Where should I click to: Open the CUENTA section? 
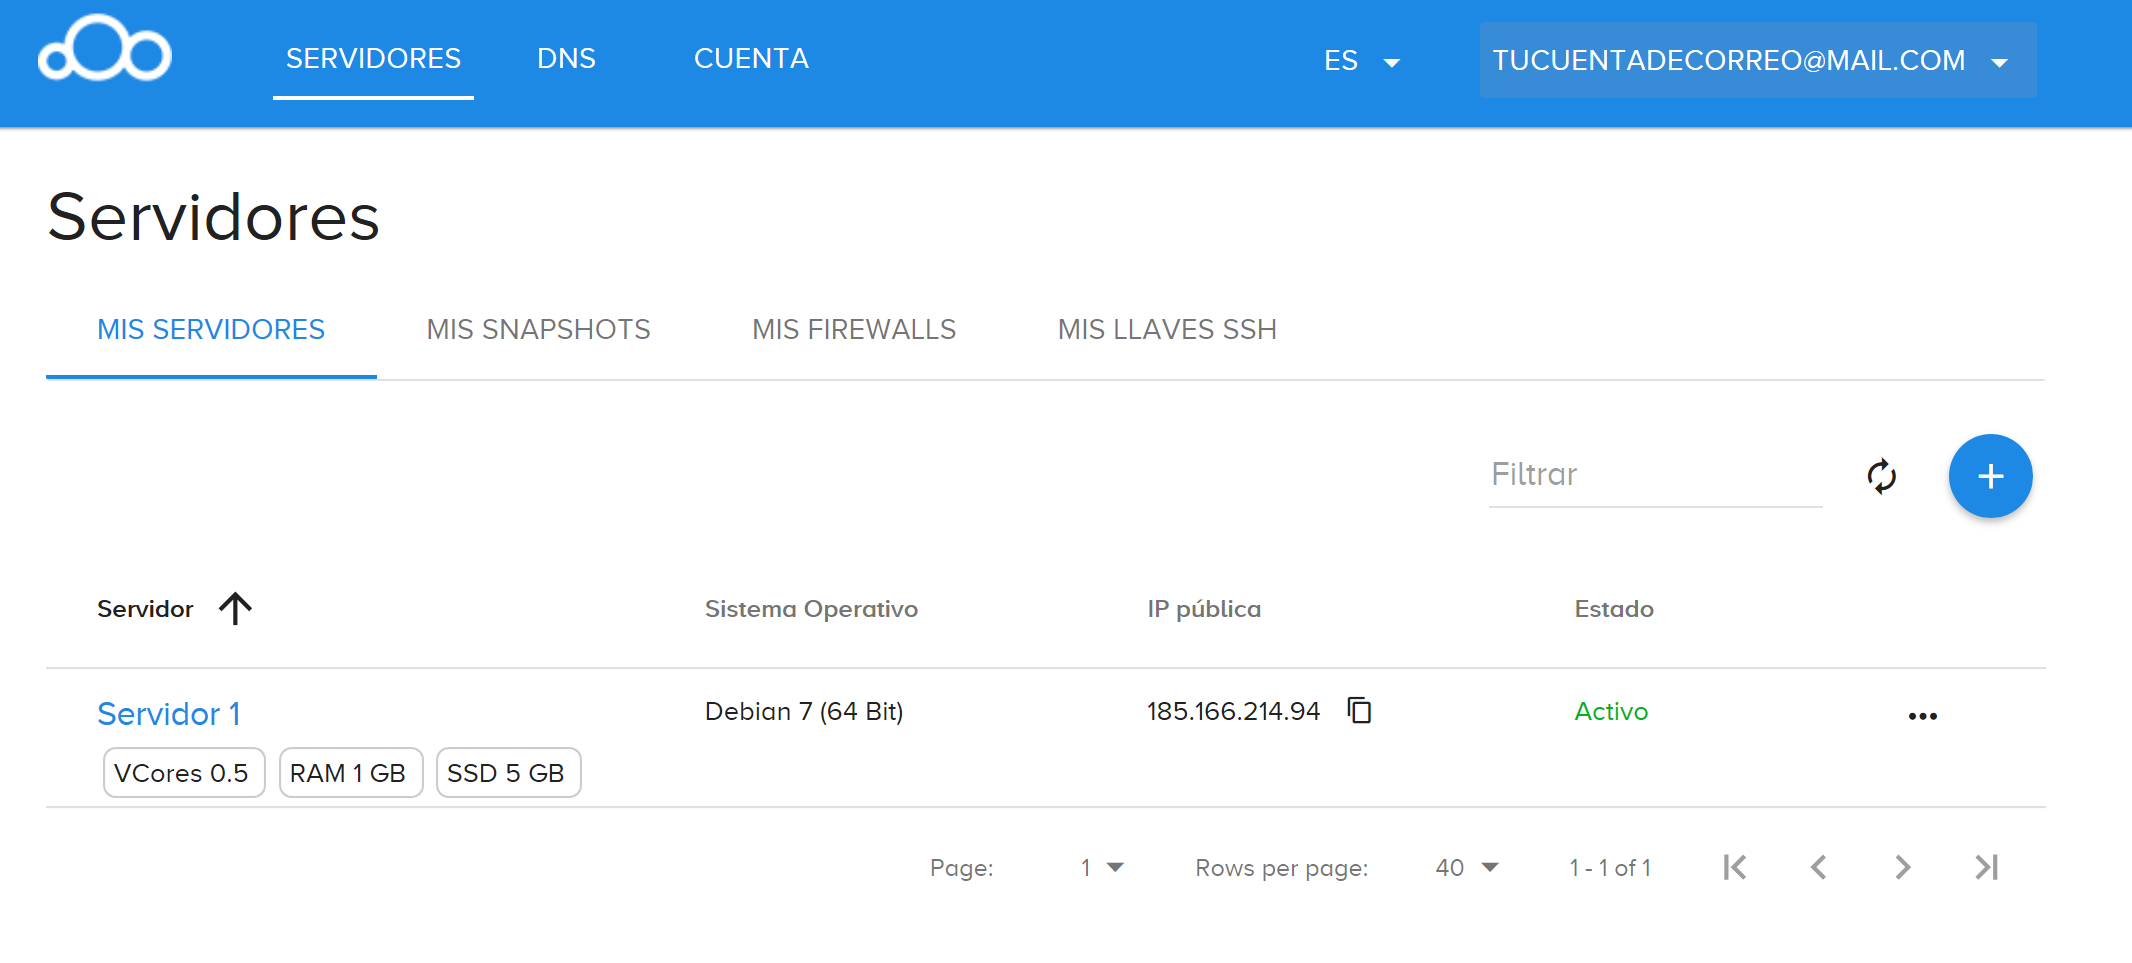[751, 59]
